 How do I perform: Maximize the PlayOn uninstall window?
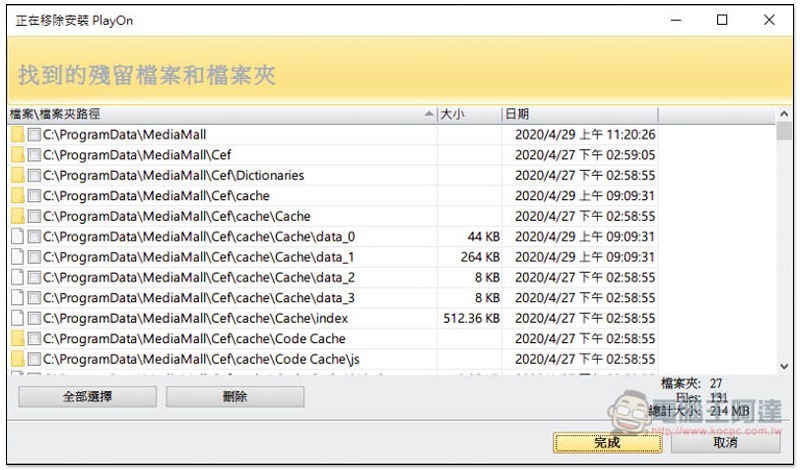[722, 20]
